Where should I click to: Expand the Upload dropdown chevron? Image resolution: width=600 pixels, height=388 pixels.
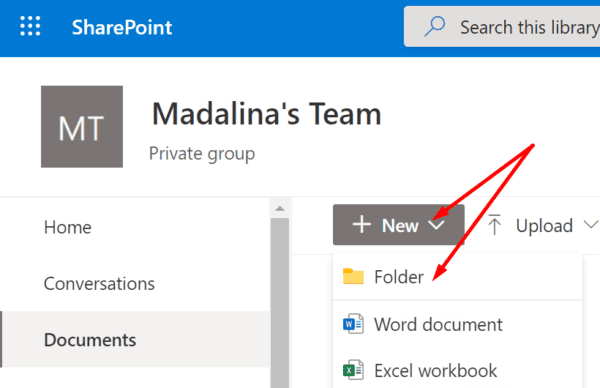(591, 224)
